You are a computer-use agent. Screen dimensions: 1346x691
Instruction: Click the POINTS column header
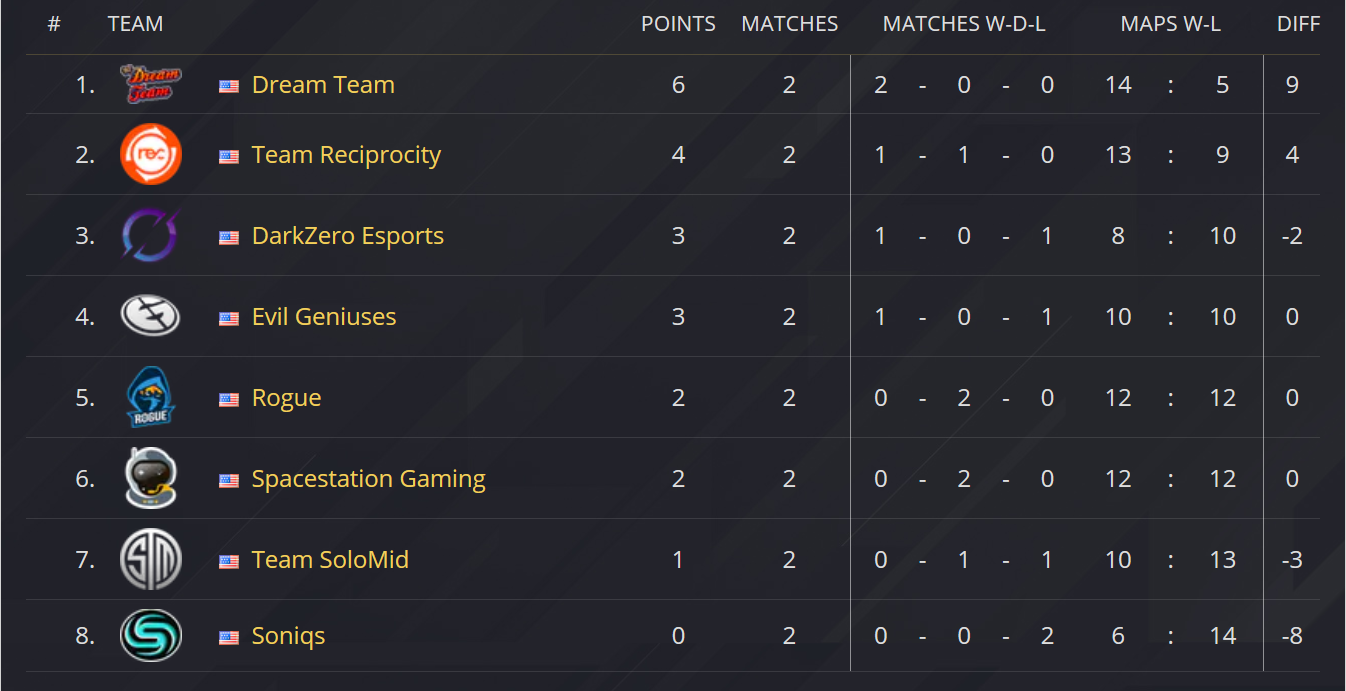678,24
